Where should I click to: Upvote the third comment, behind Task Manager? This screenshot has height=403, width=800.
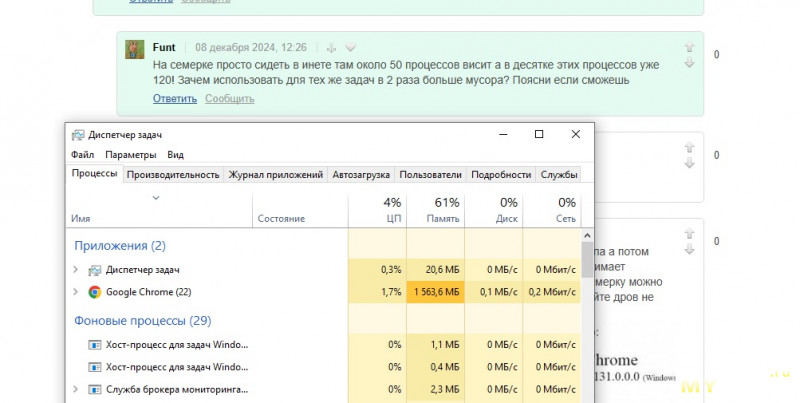[689, 234]
